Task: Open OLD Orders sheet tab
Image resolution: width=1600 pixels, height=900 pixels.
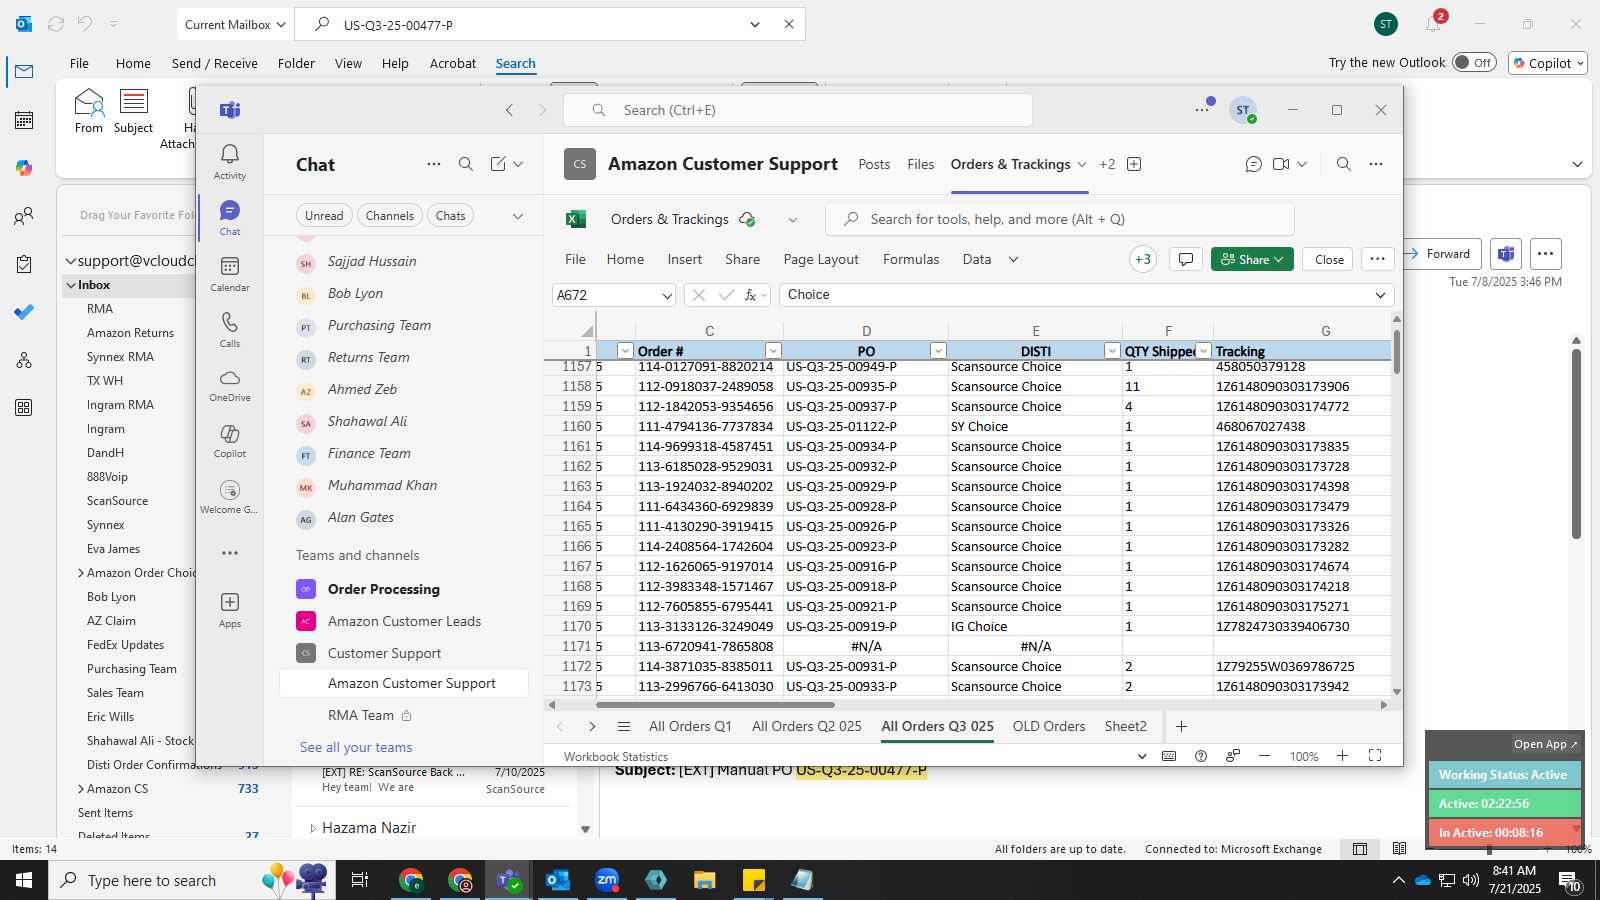Action: [1049, 726]
